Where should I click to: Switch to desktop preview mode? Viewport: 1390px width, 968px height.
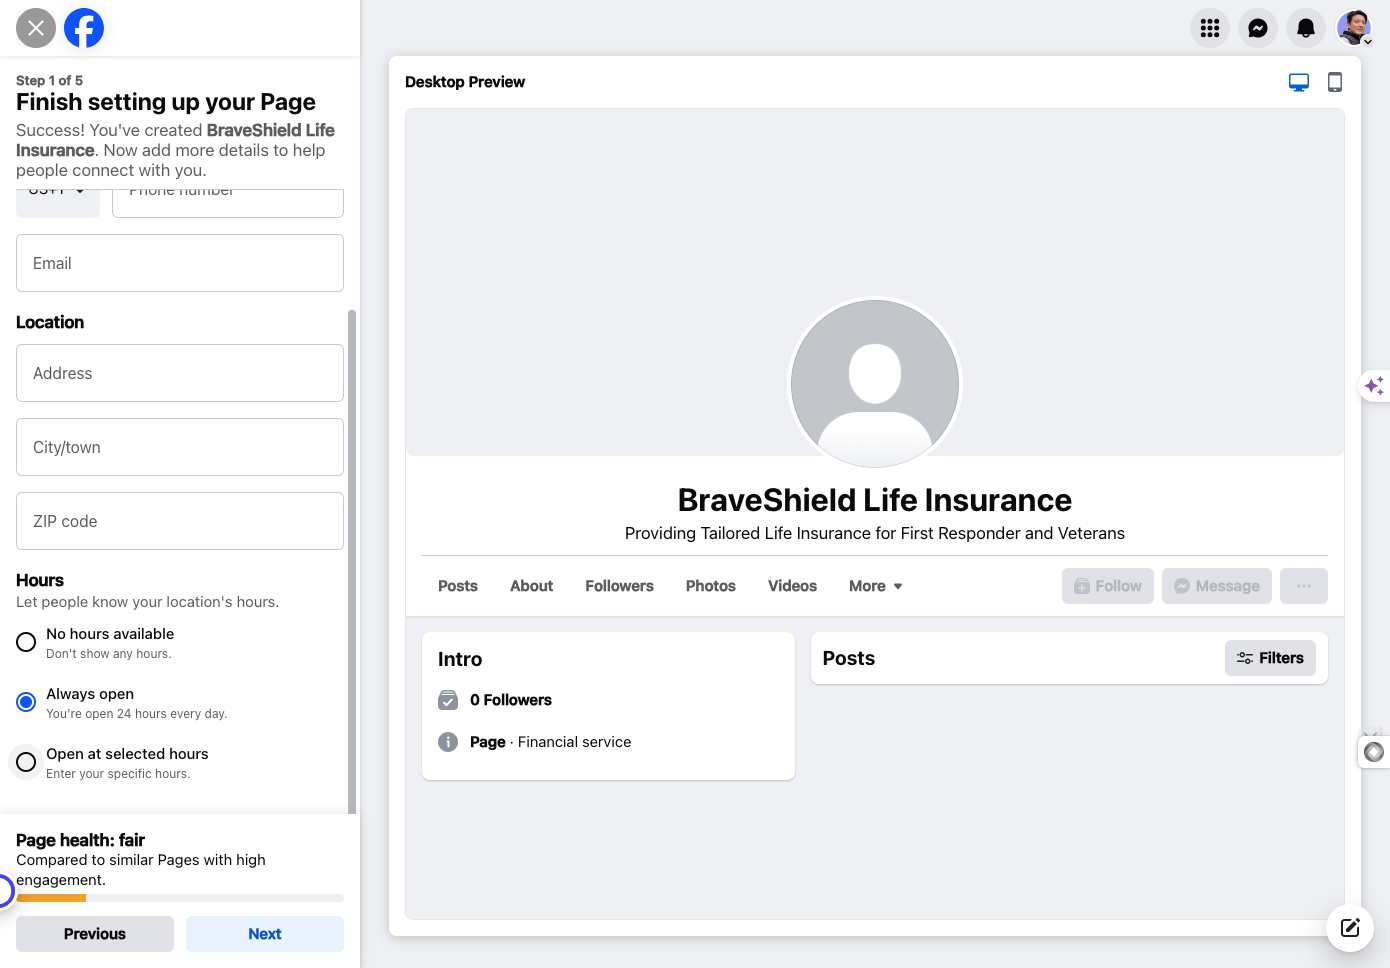point(1299,82)
